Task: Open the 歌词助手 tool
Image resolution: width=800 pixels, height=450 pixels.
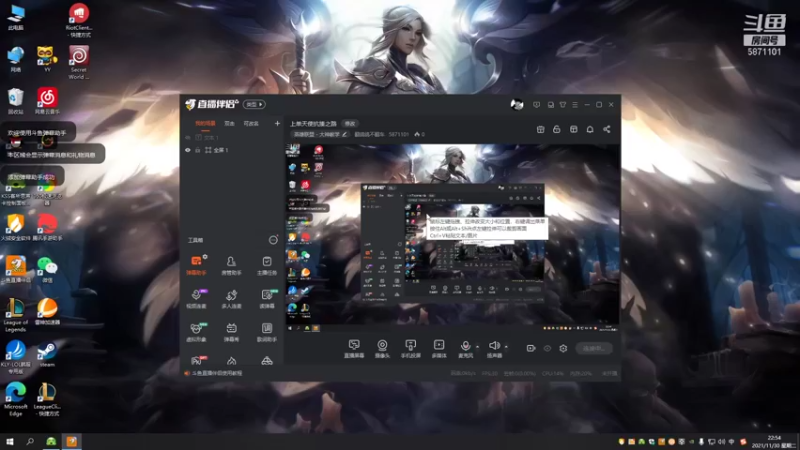Action: coord(267,332)
